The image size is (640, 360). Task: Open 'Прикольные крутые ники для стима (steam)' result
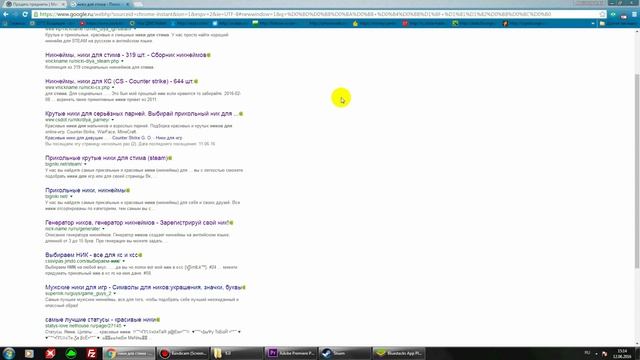coord(106,158)
